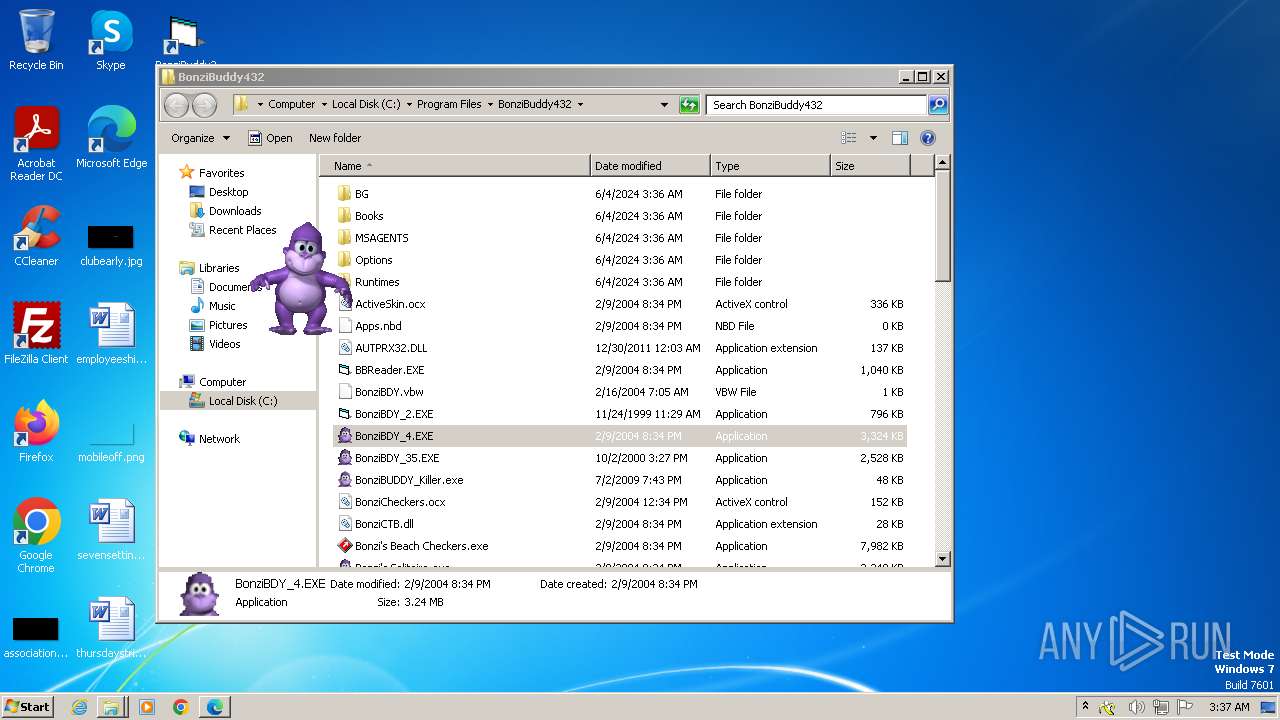Viewport: 1280px width, 720px height.
Task: Open the Start menu
Action: click(27, 706)
